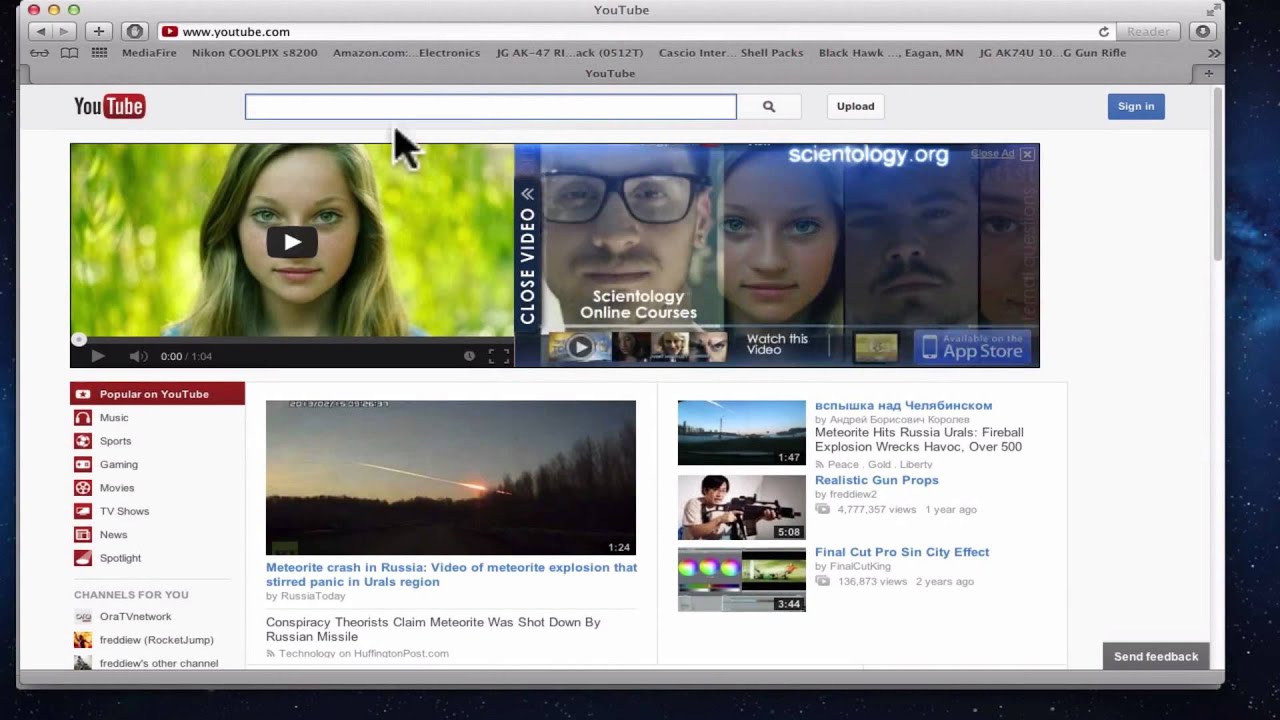Open the Final Cut Pro Sin City Effect link
This screenshot has height=720, width=1280.
(902, 552)
